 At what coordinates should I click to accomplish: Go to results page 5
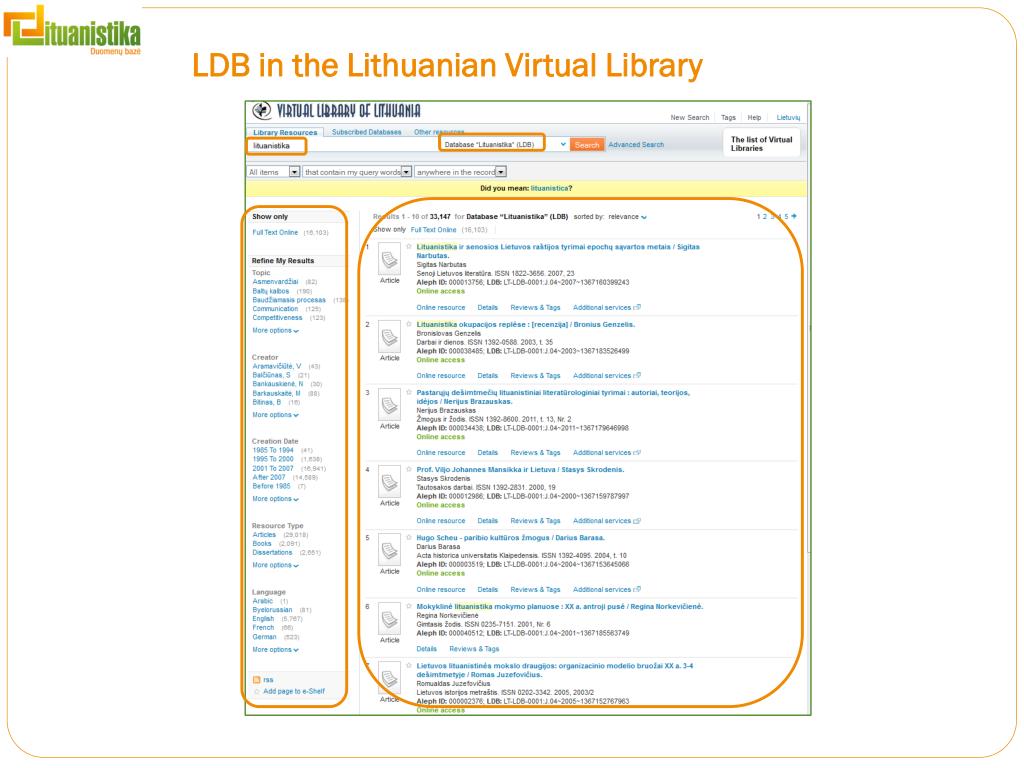click(786, 217)
